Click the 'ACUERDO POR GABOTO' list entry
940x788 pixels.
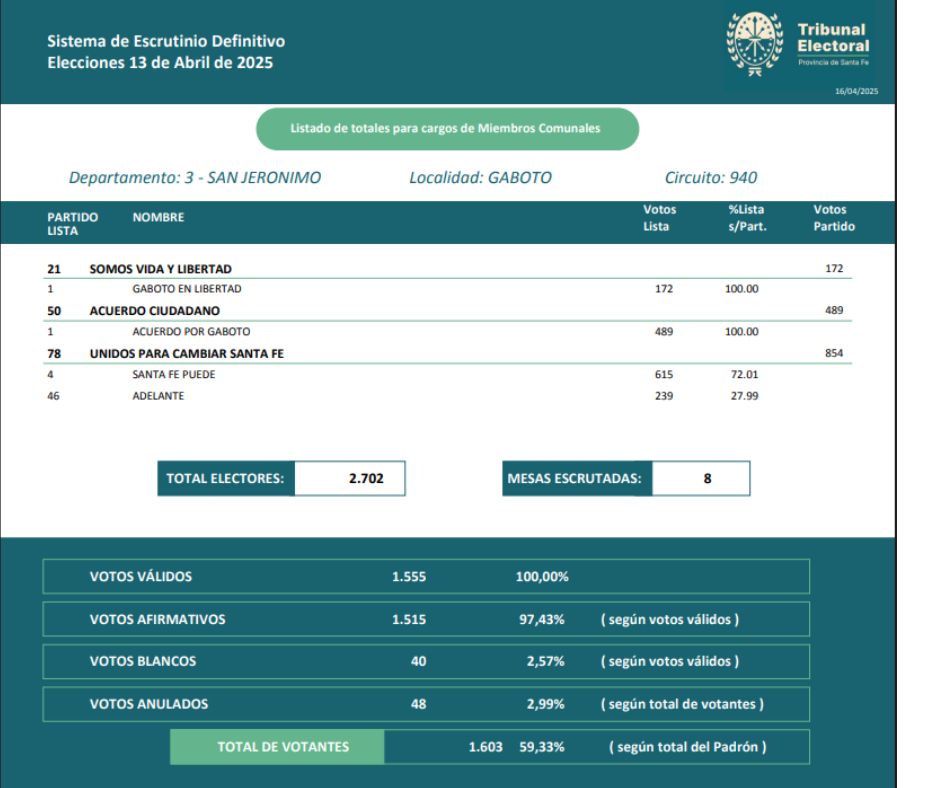click(191, 332)
